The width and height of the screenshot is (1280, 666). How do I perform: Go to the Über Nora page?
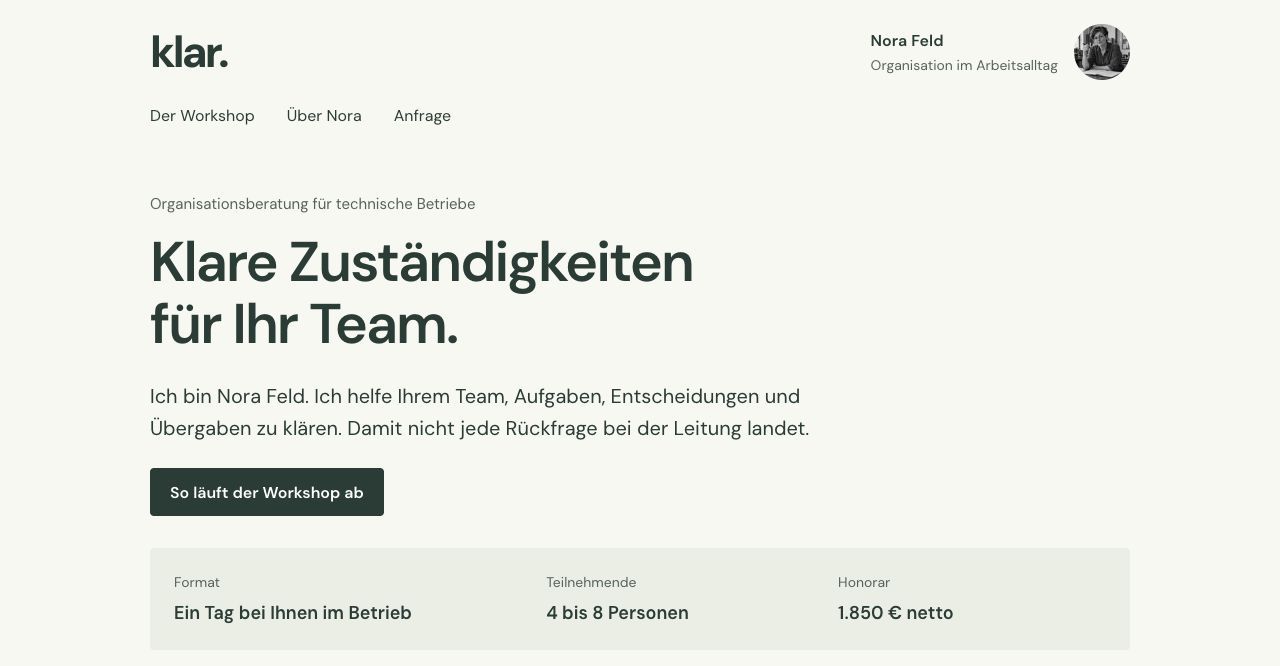tap(324, 116)
